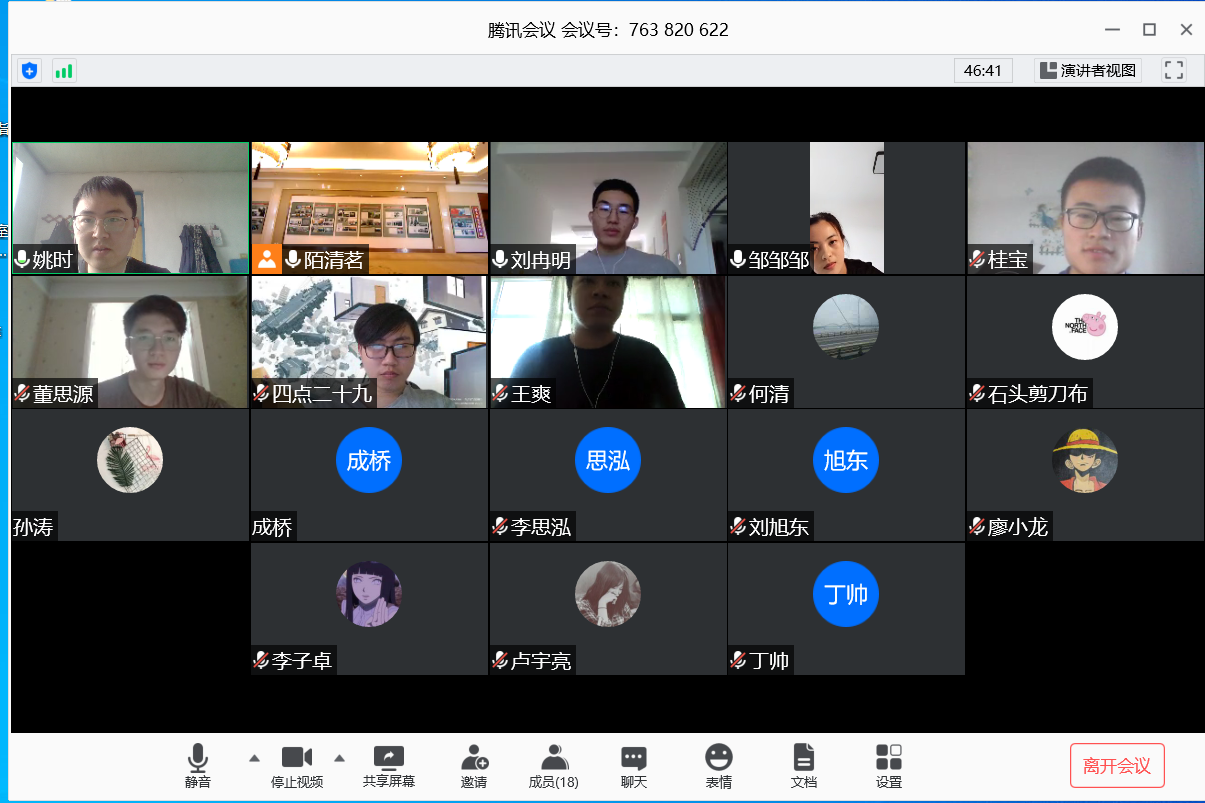Select 姚时's video tile
This screenshot has width=1205, height=803.
[130, 207]
